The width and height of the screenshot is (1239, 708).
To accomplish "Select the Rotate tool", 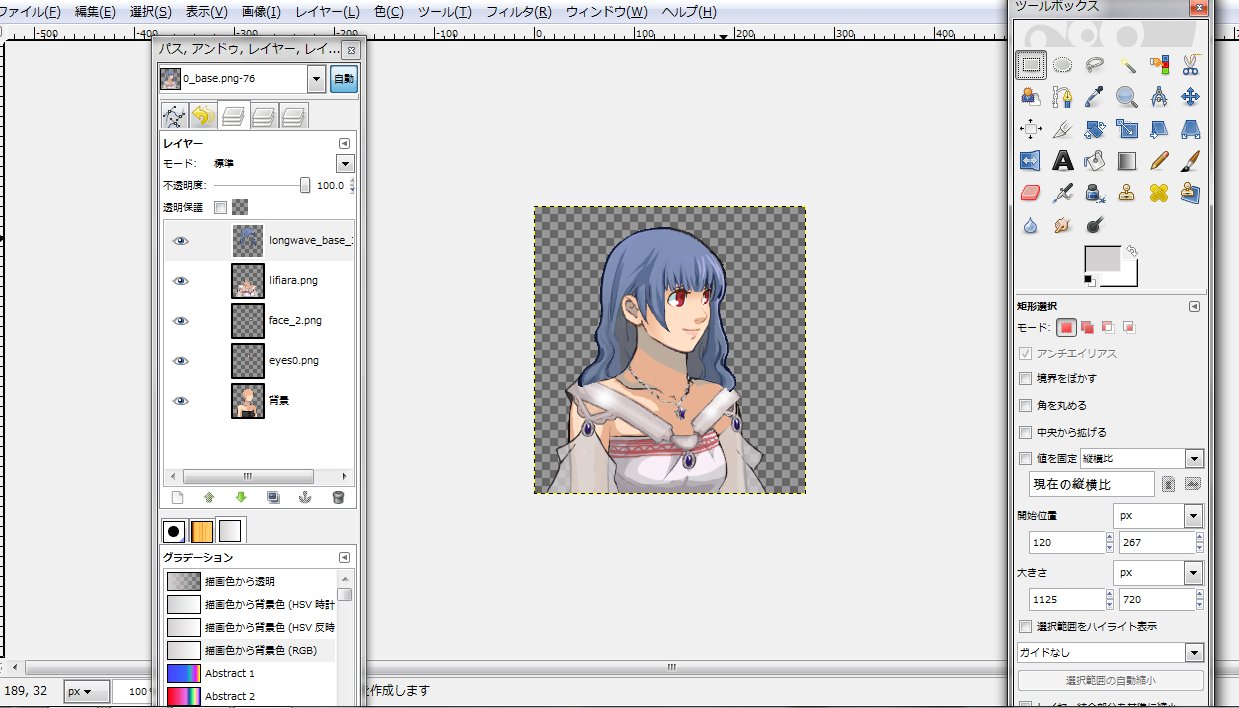I will point(1095,129).
